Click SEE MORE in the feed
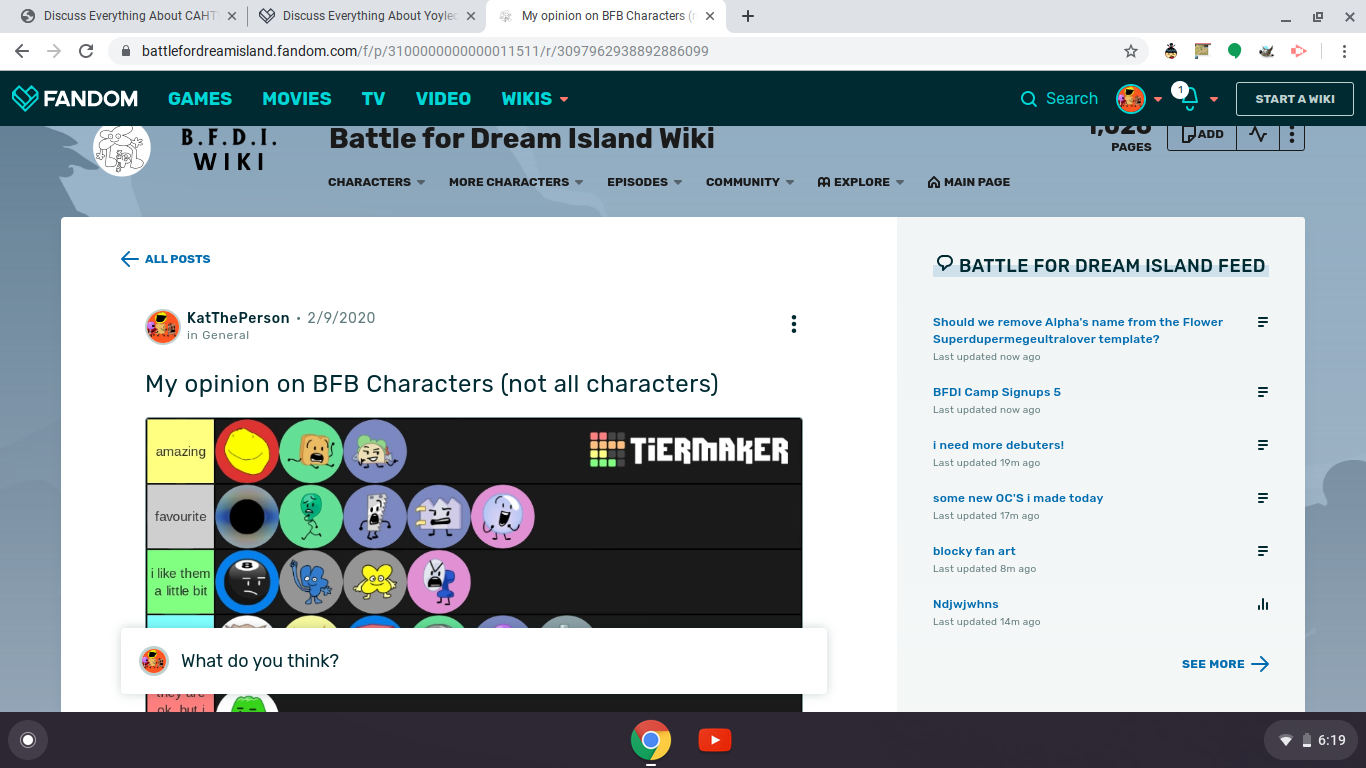The image size is (1366, 768). click(1225, 664)
